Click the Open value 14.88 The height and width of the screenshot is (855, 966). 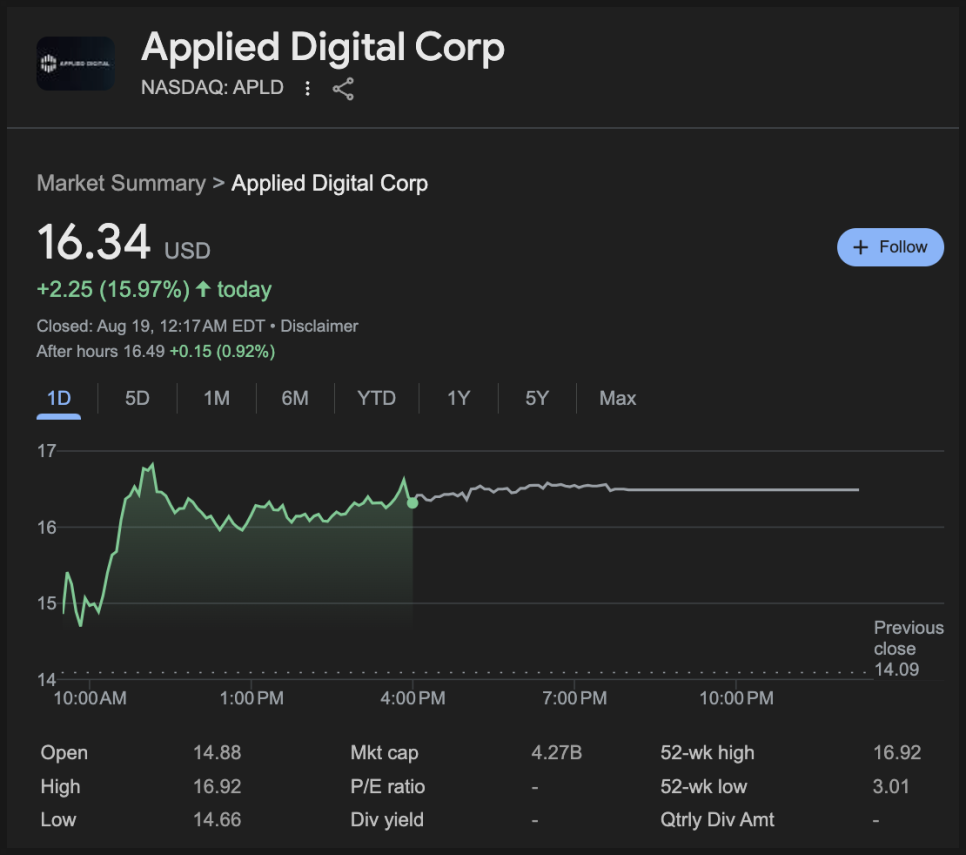[217, 753]
